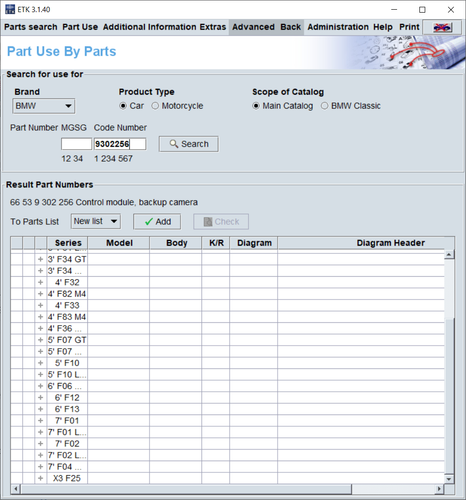Expand the 3' F34 GT series row

tap(40, 259)
